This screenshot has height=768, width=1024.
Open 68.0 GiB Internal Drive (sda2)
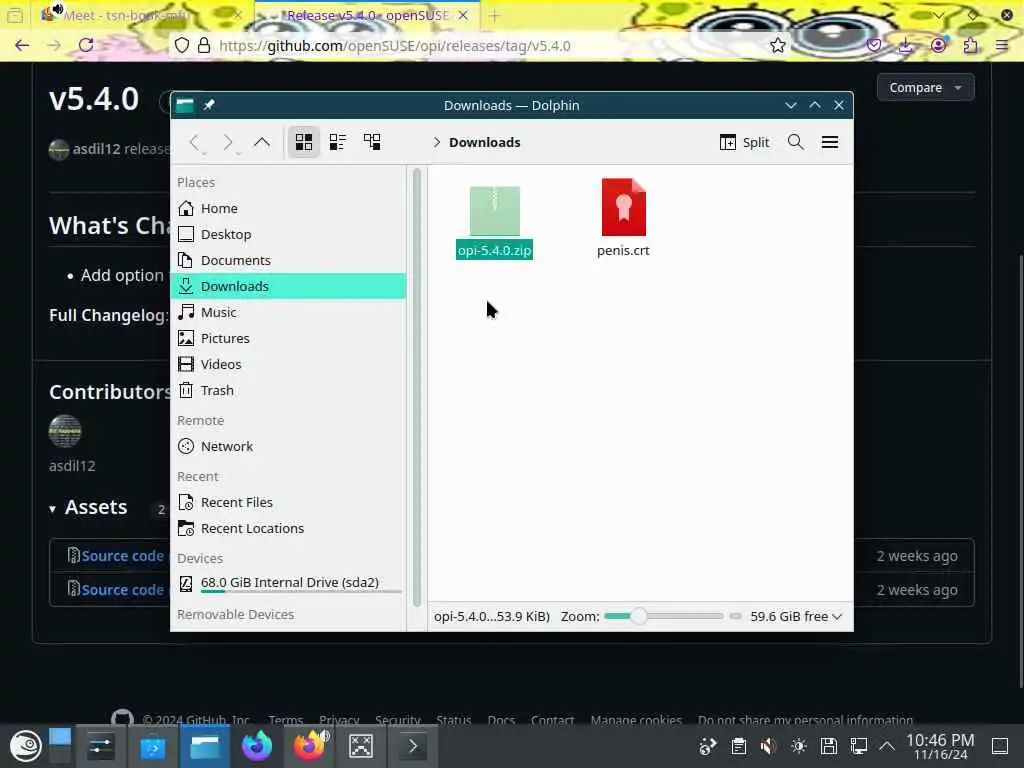click(x=288, y=583)
